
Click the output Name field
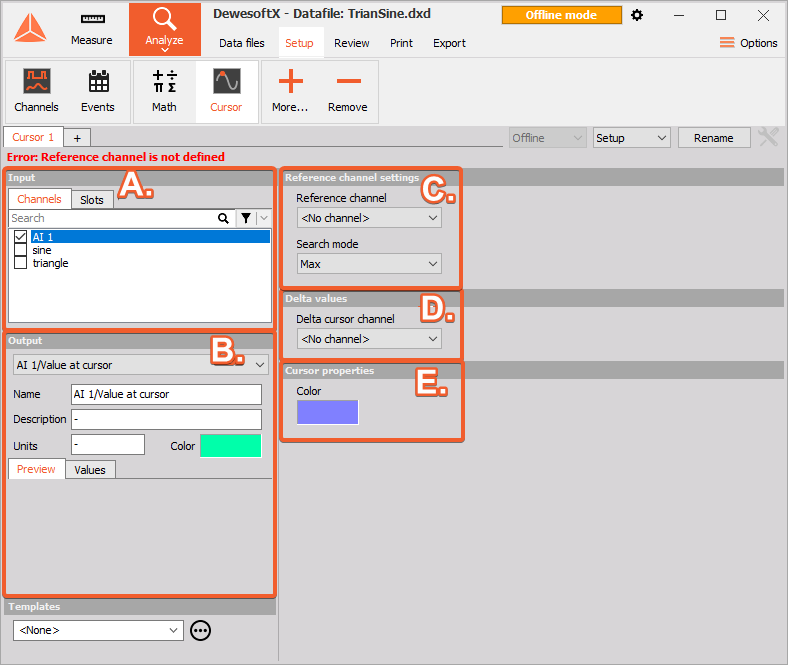[166, 394]
